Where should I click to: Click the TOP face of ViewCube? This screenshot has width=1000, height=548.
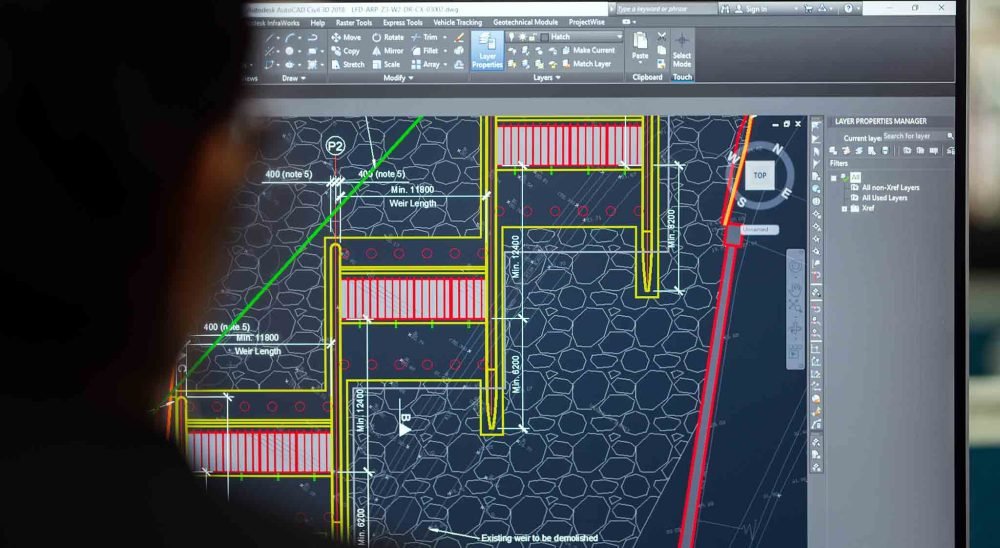pyautogui.click(x=760, y=176)
